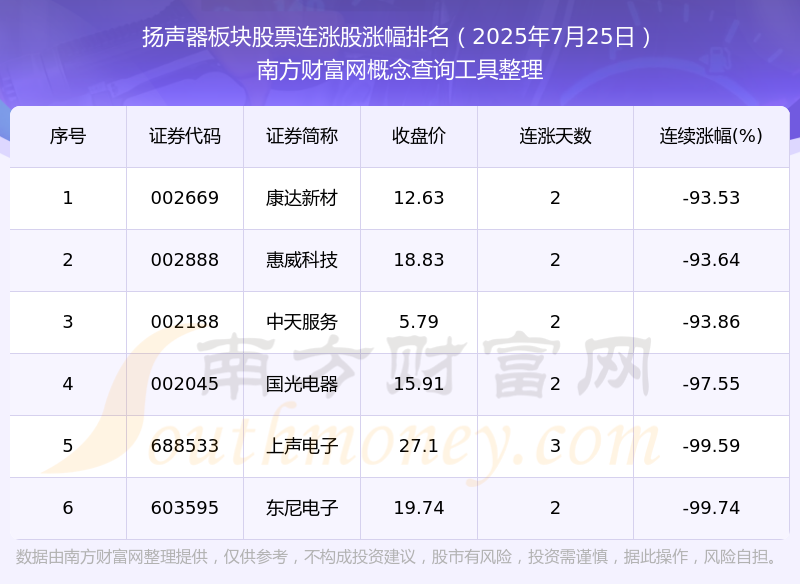
Task: Click the value -93.86
Action: click(x=711, y=322)
